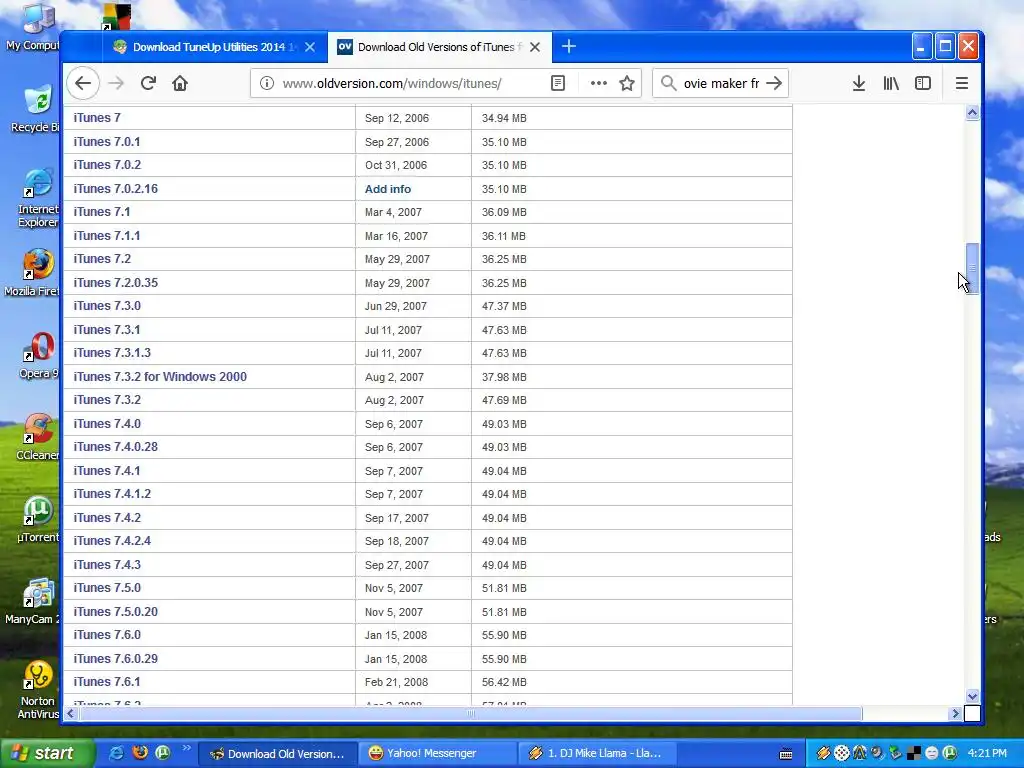Open the iTunes 7.3.0 link
The height and width of the screenshot is (768, 1024).
(107, 306)
